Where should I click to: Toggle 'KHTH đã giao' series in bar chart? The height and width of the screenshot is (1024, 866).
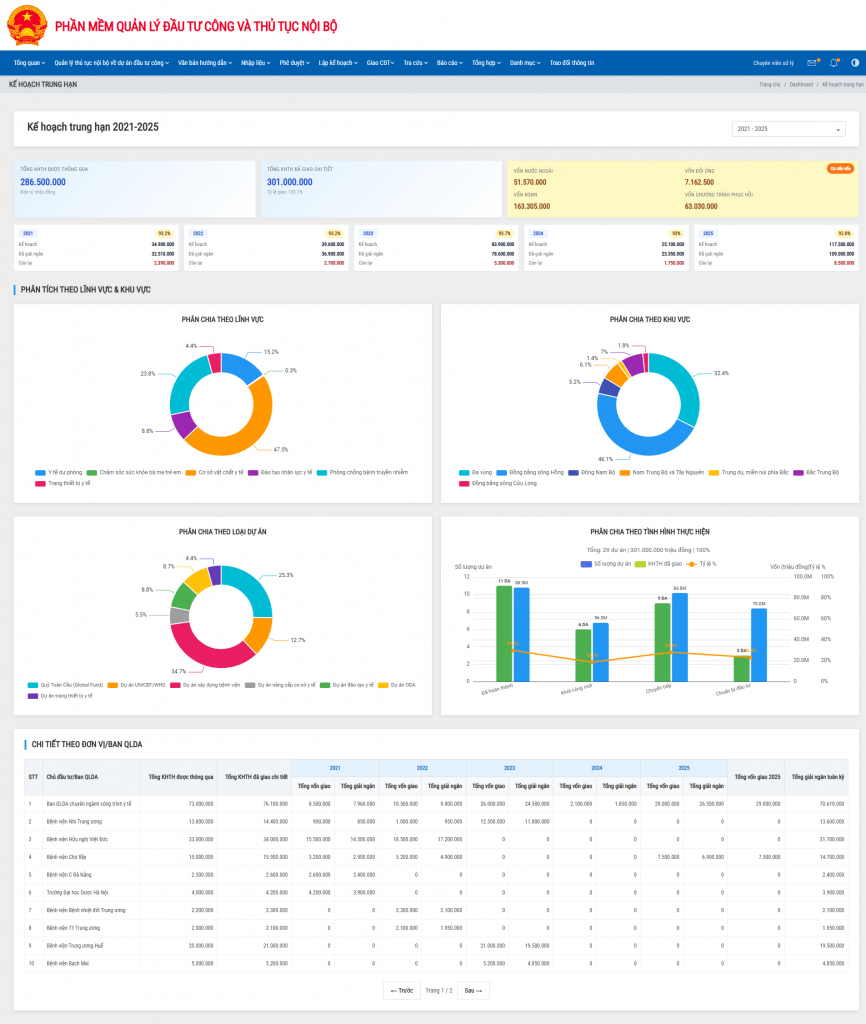660,564
